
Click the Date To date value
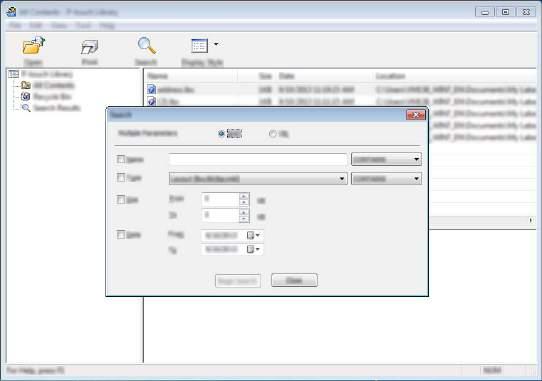(x=221, y=249)
